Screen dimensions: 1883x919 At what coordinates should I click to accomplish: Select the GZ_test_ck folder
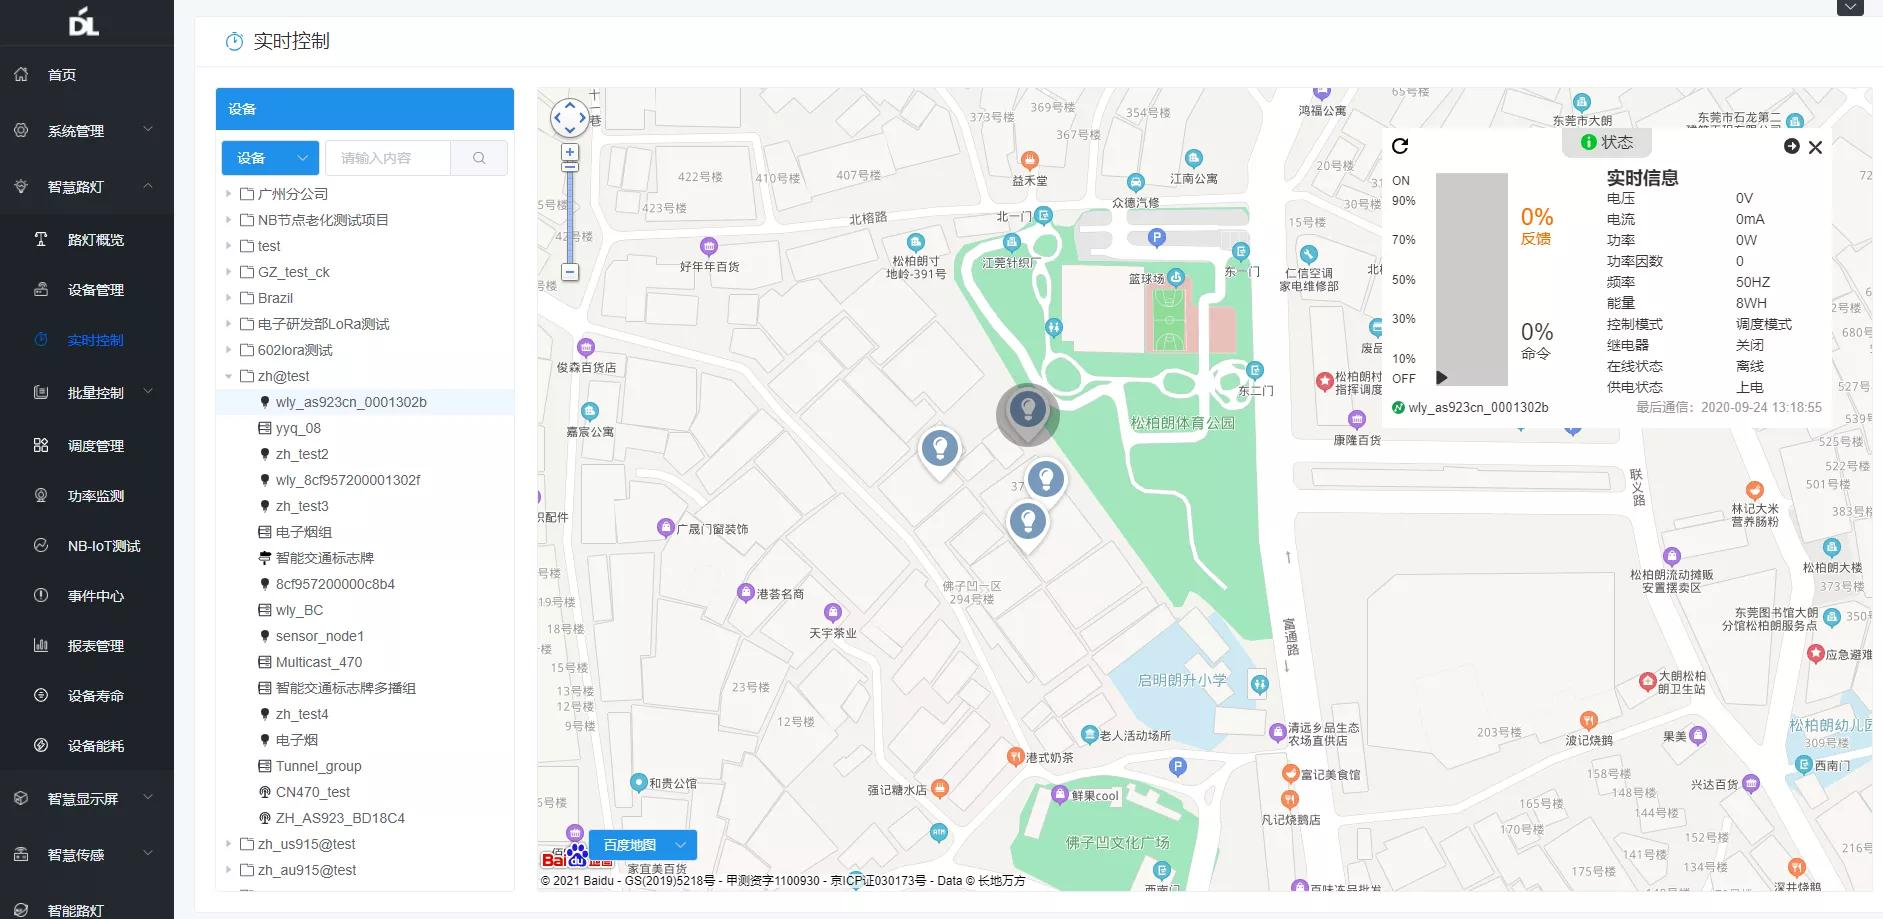click(x=293, y=272)
